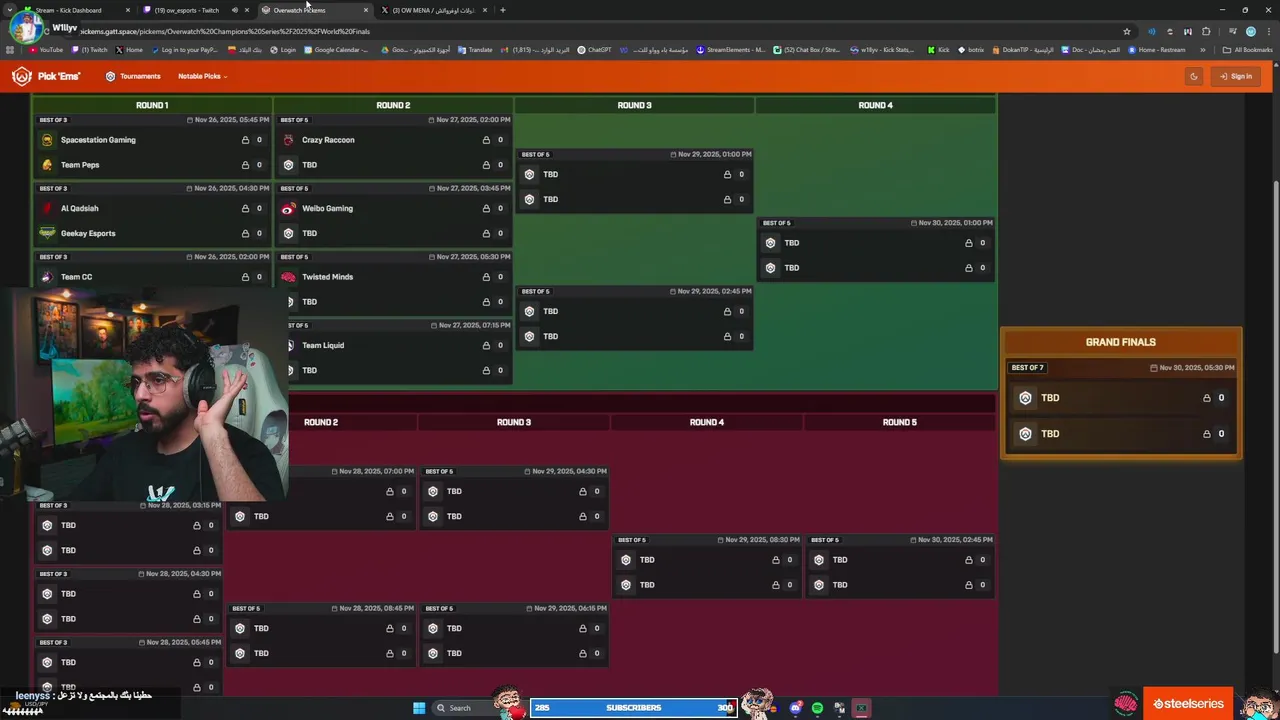1280x720 pixels.
Task: Click the Sign In button
Action: coord(1236,76)
